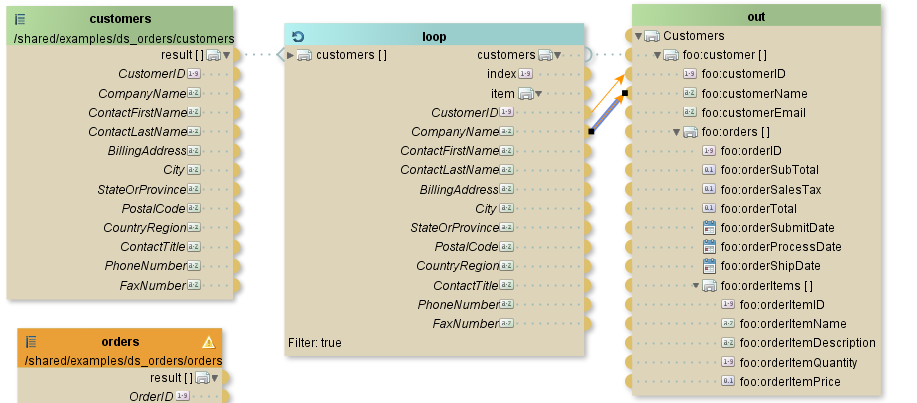Click the string icon beside loop CompanyName

point(506,132)
